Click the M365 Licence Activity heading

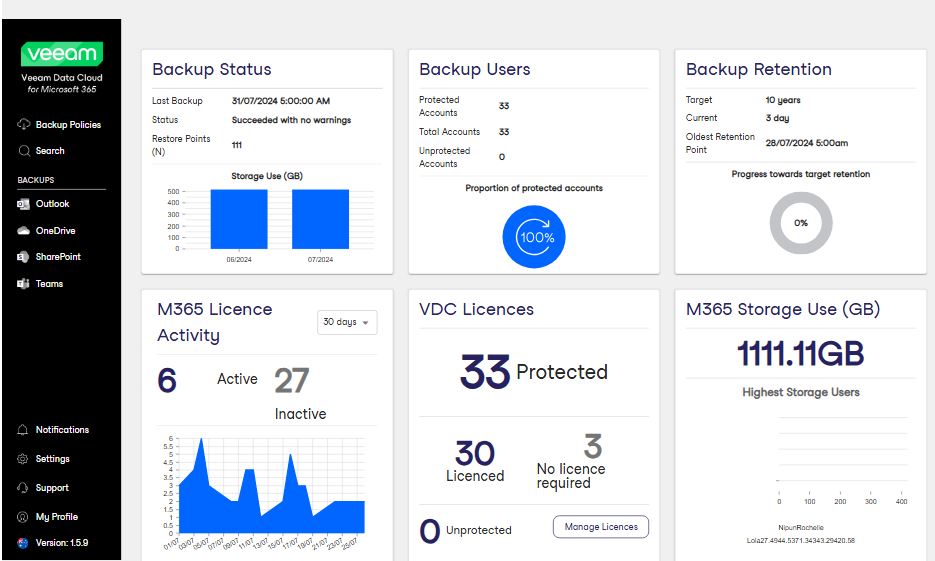(215, 322)
